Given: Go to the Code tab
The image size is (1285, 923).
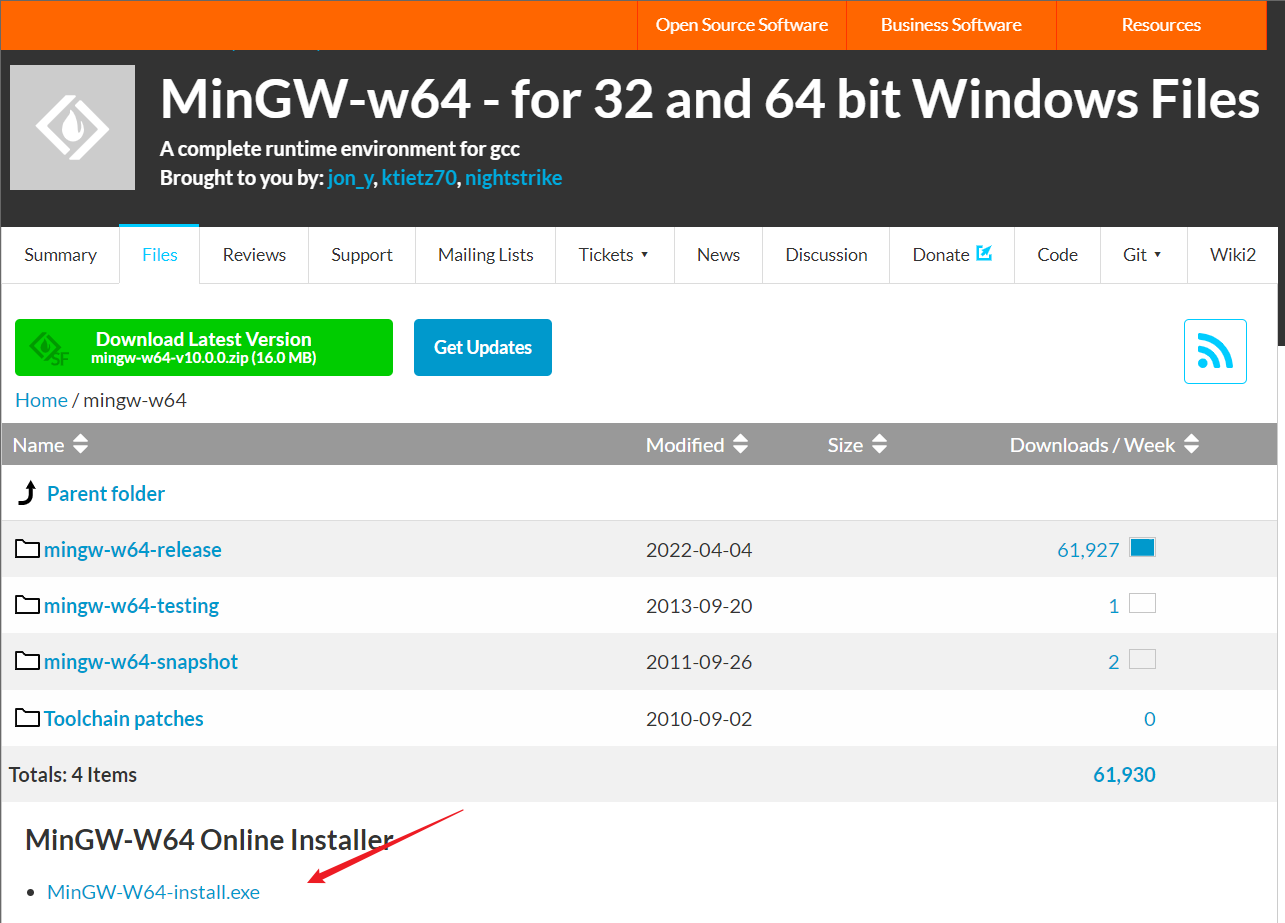Looking at the screenshot, I should 1057,255.
